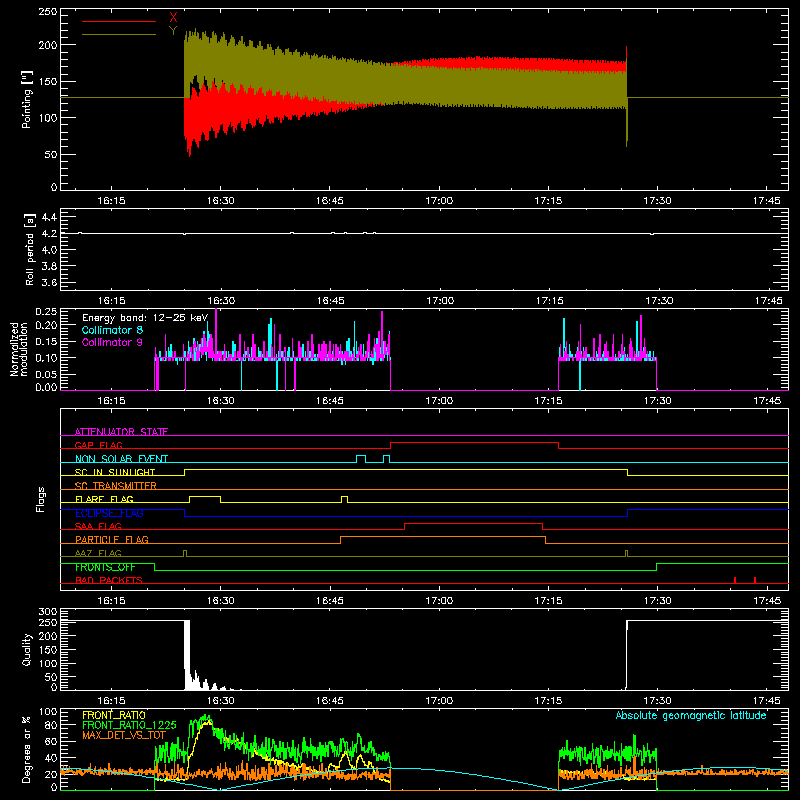Select the red 'X' legend label
The image size is (800, 800).
click(173, 18)
